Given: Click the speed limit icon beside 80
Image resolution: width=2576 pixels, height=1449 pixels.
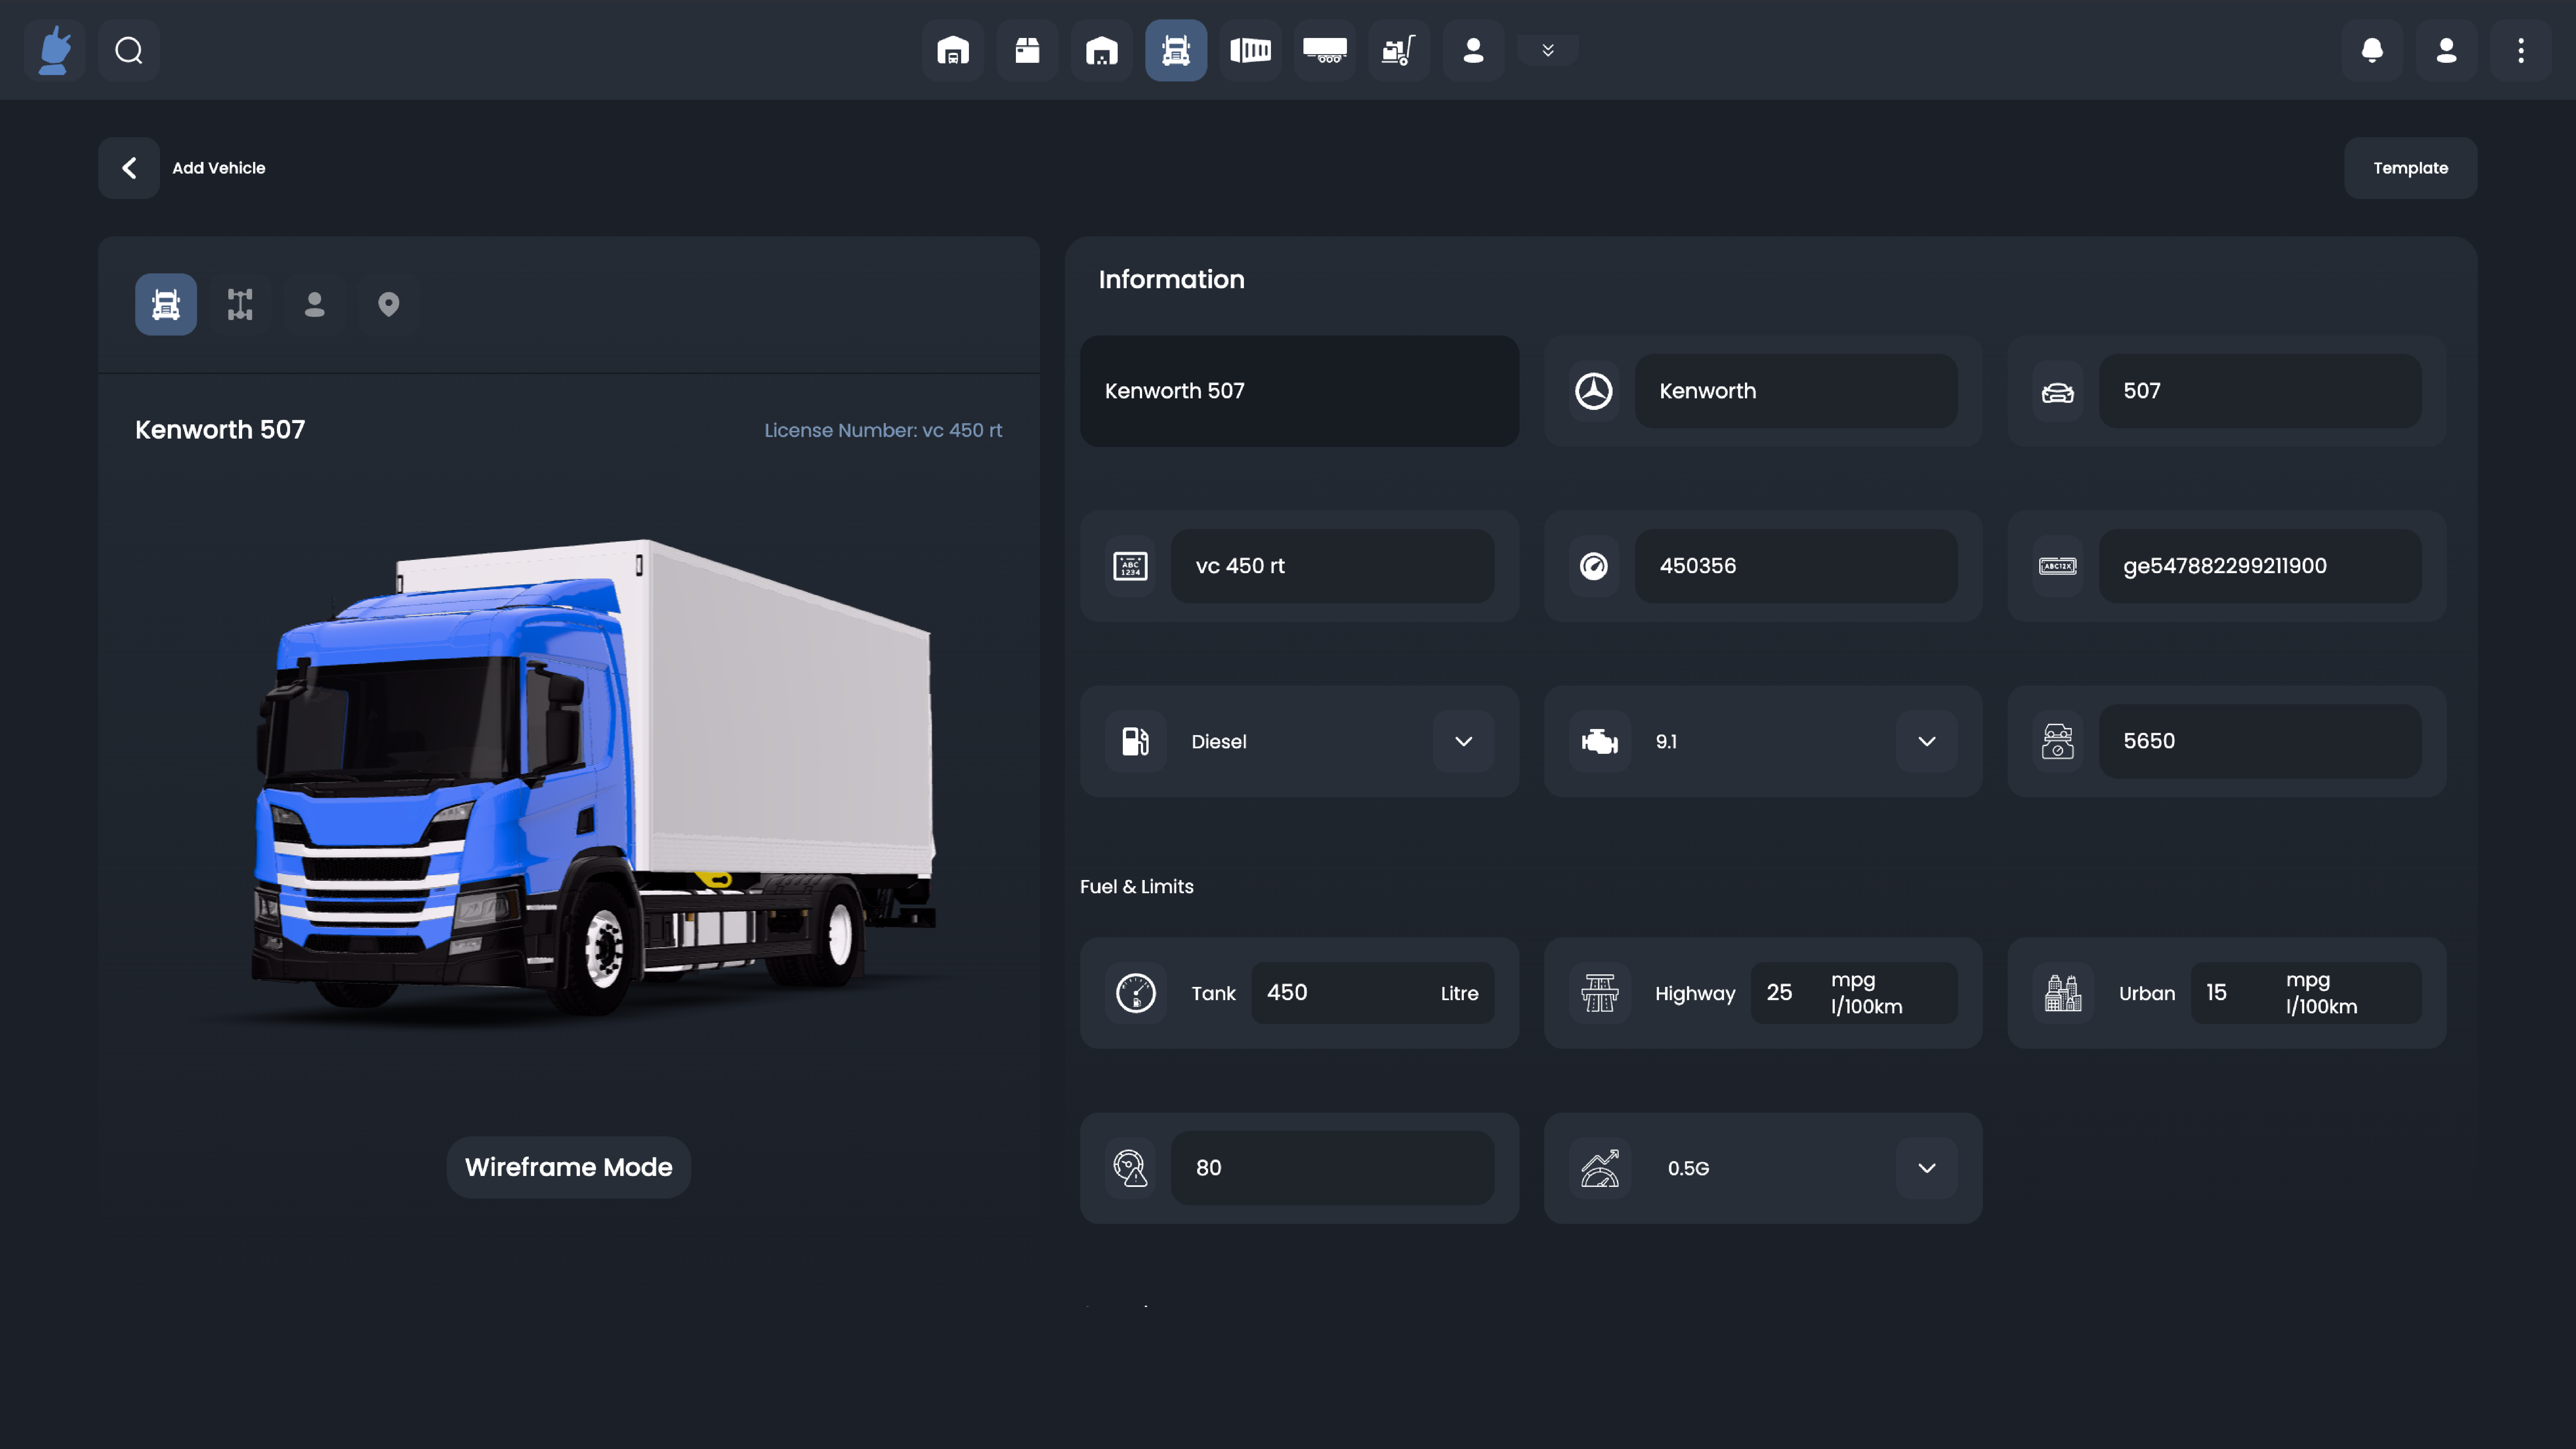Looking at the screenshot, I should click(1130, 1168).
